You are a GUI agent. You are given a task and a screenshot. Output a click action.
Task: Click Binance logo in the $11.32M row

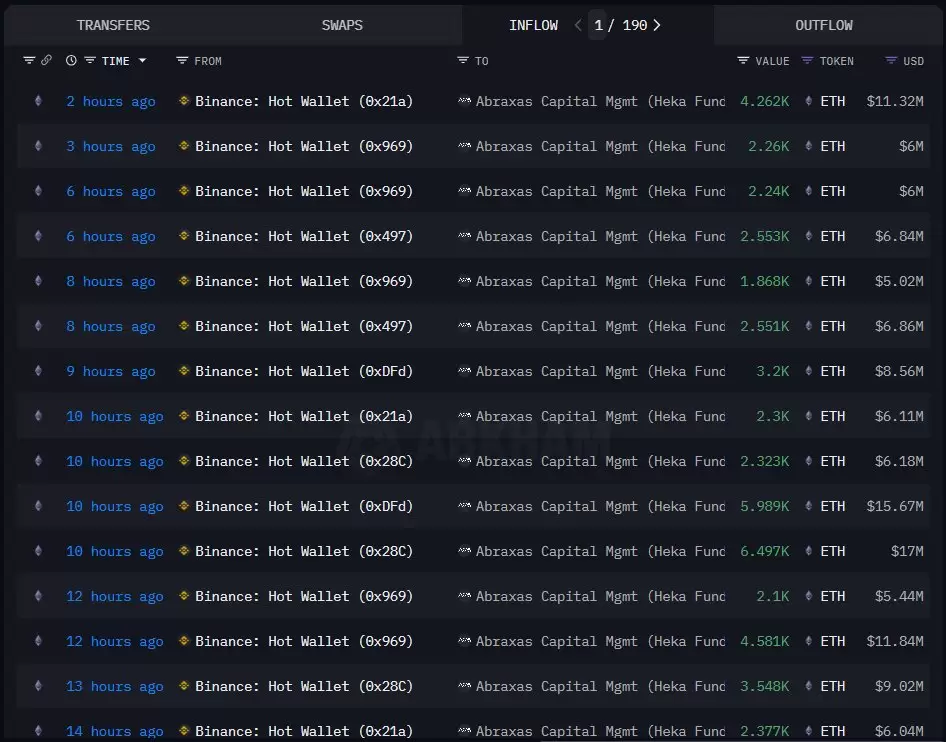coord(184,101)
